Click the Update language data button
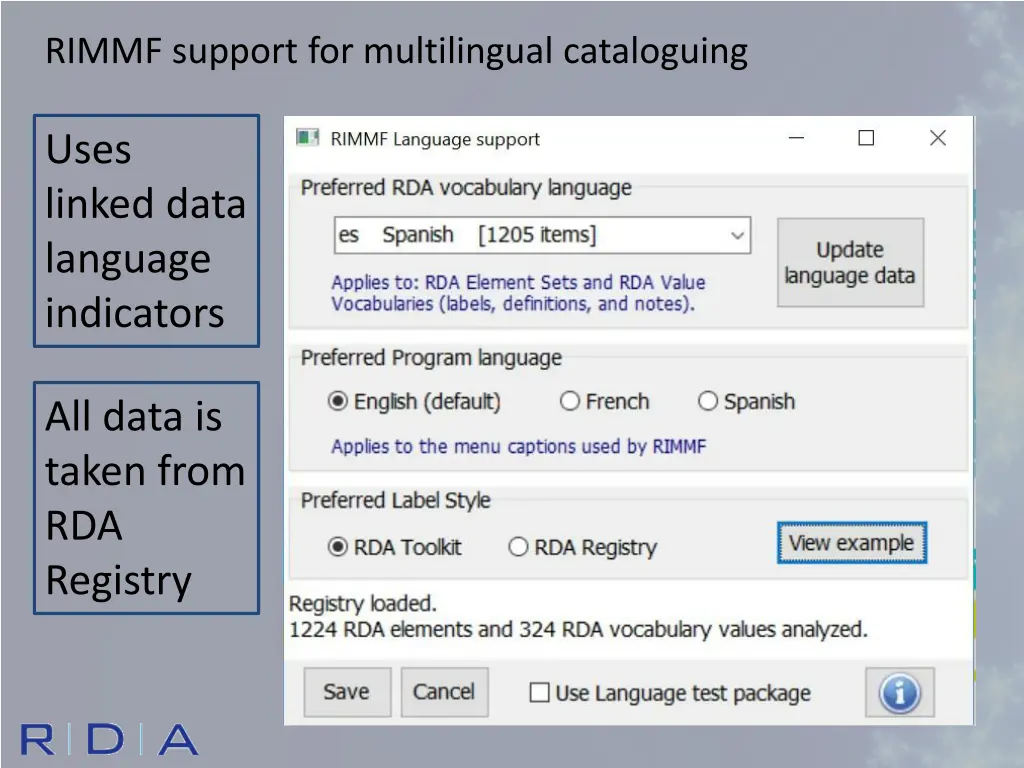 (850, 263)
